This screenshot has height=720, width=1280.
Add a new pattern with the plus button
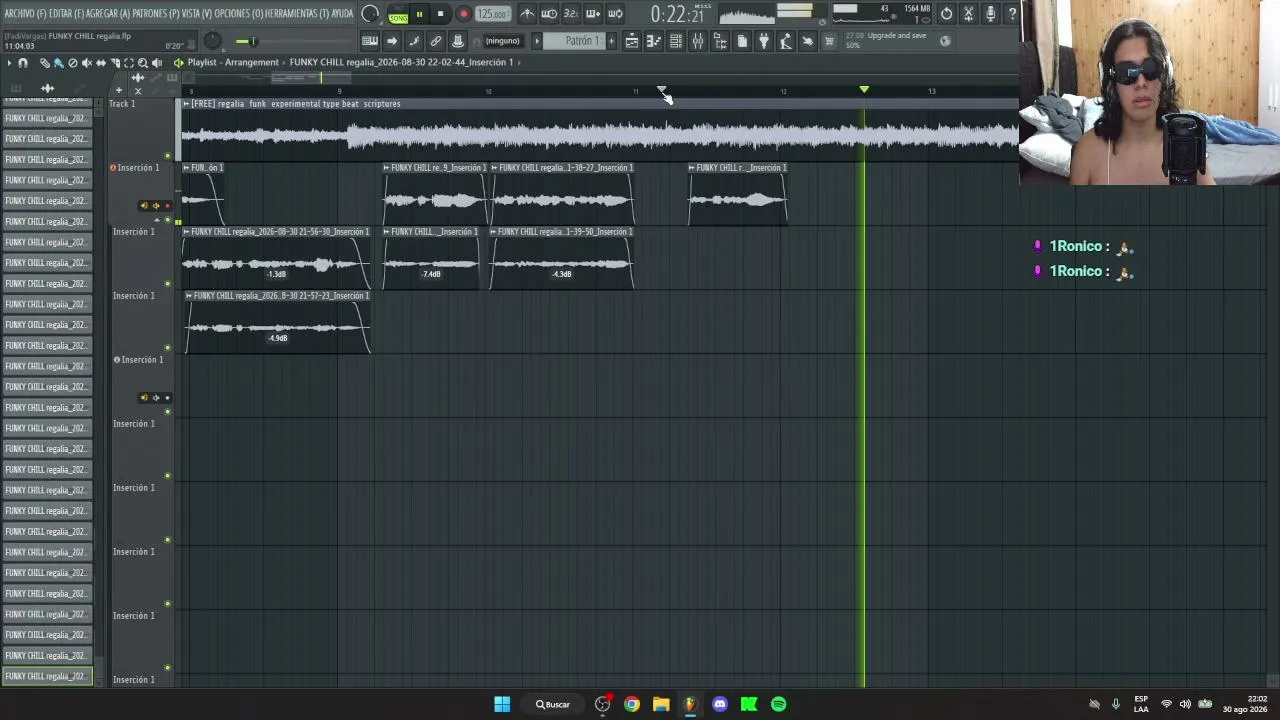click(612, 41)
